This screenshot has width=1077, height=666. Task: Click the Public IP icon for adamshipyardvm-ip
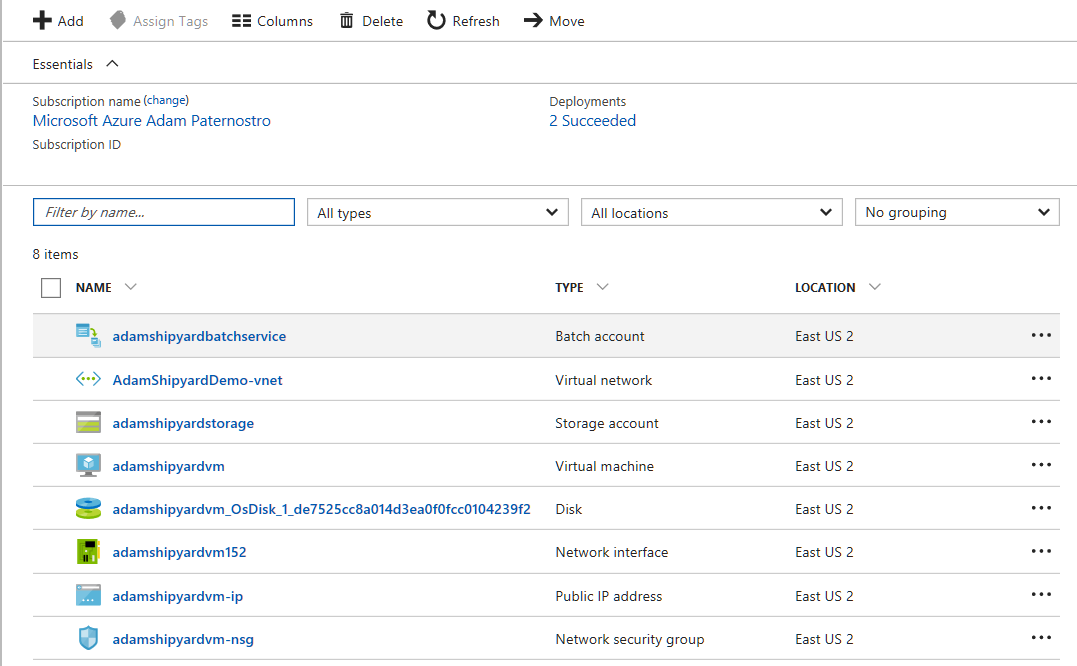click(88, 595)
